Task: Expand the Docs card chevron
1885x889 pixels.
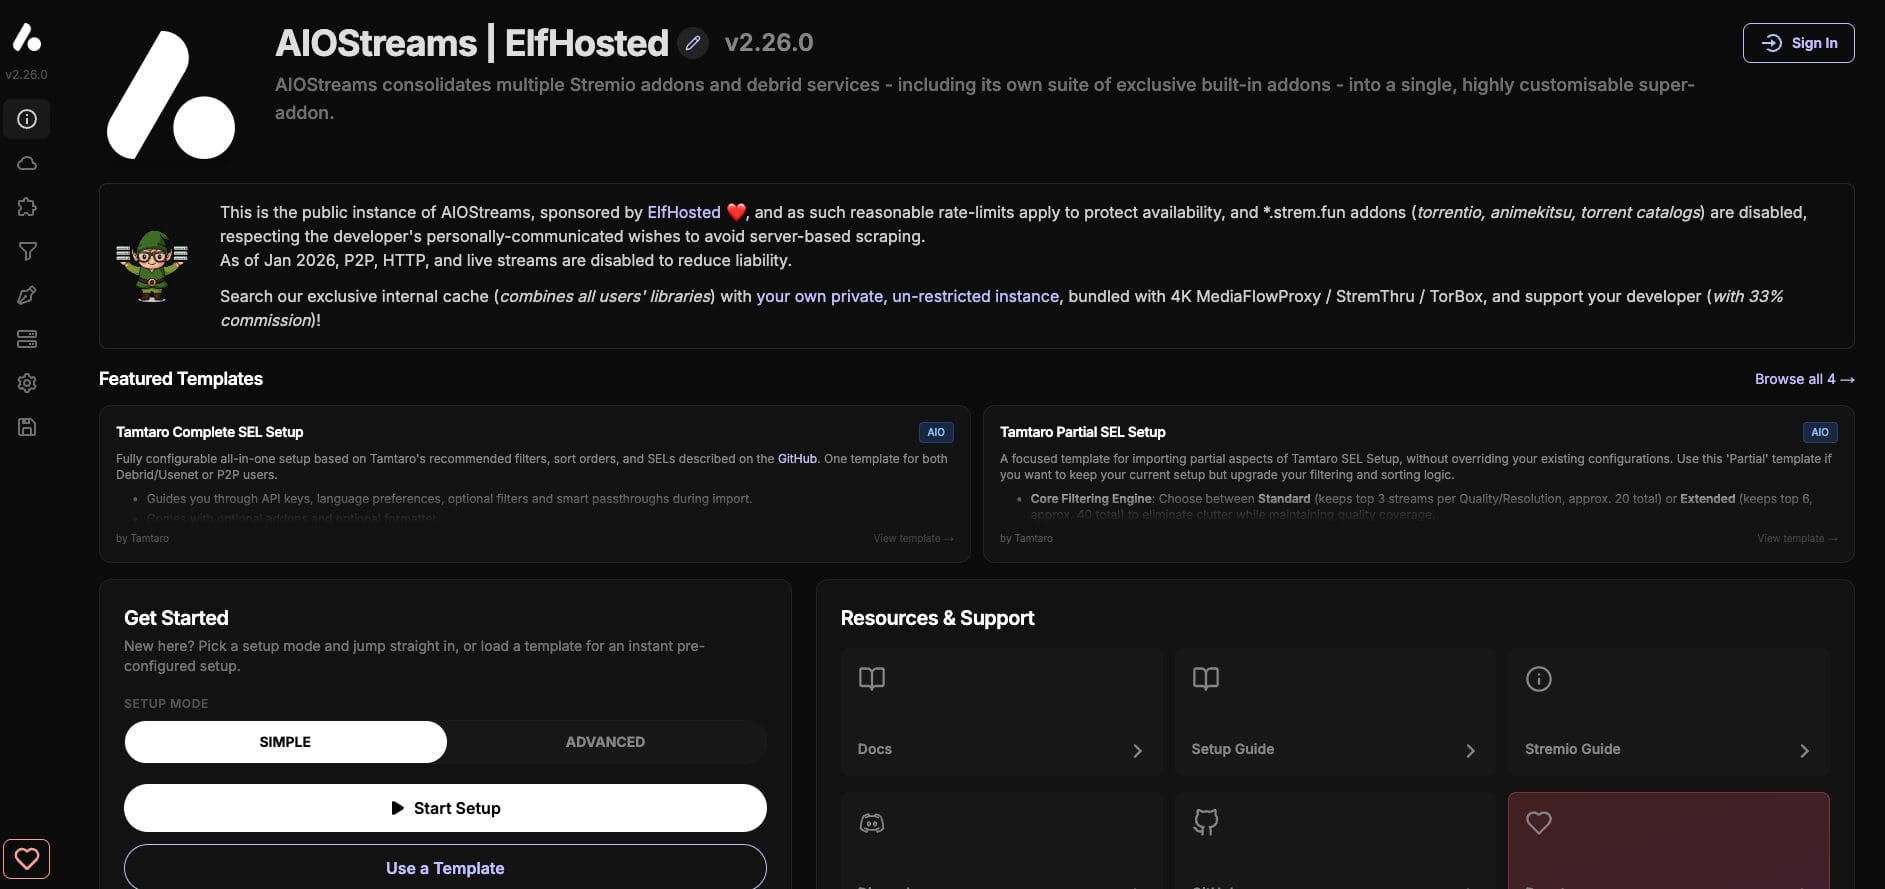Action: point(1137,751)
